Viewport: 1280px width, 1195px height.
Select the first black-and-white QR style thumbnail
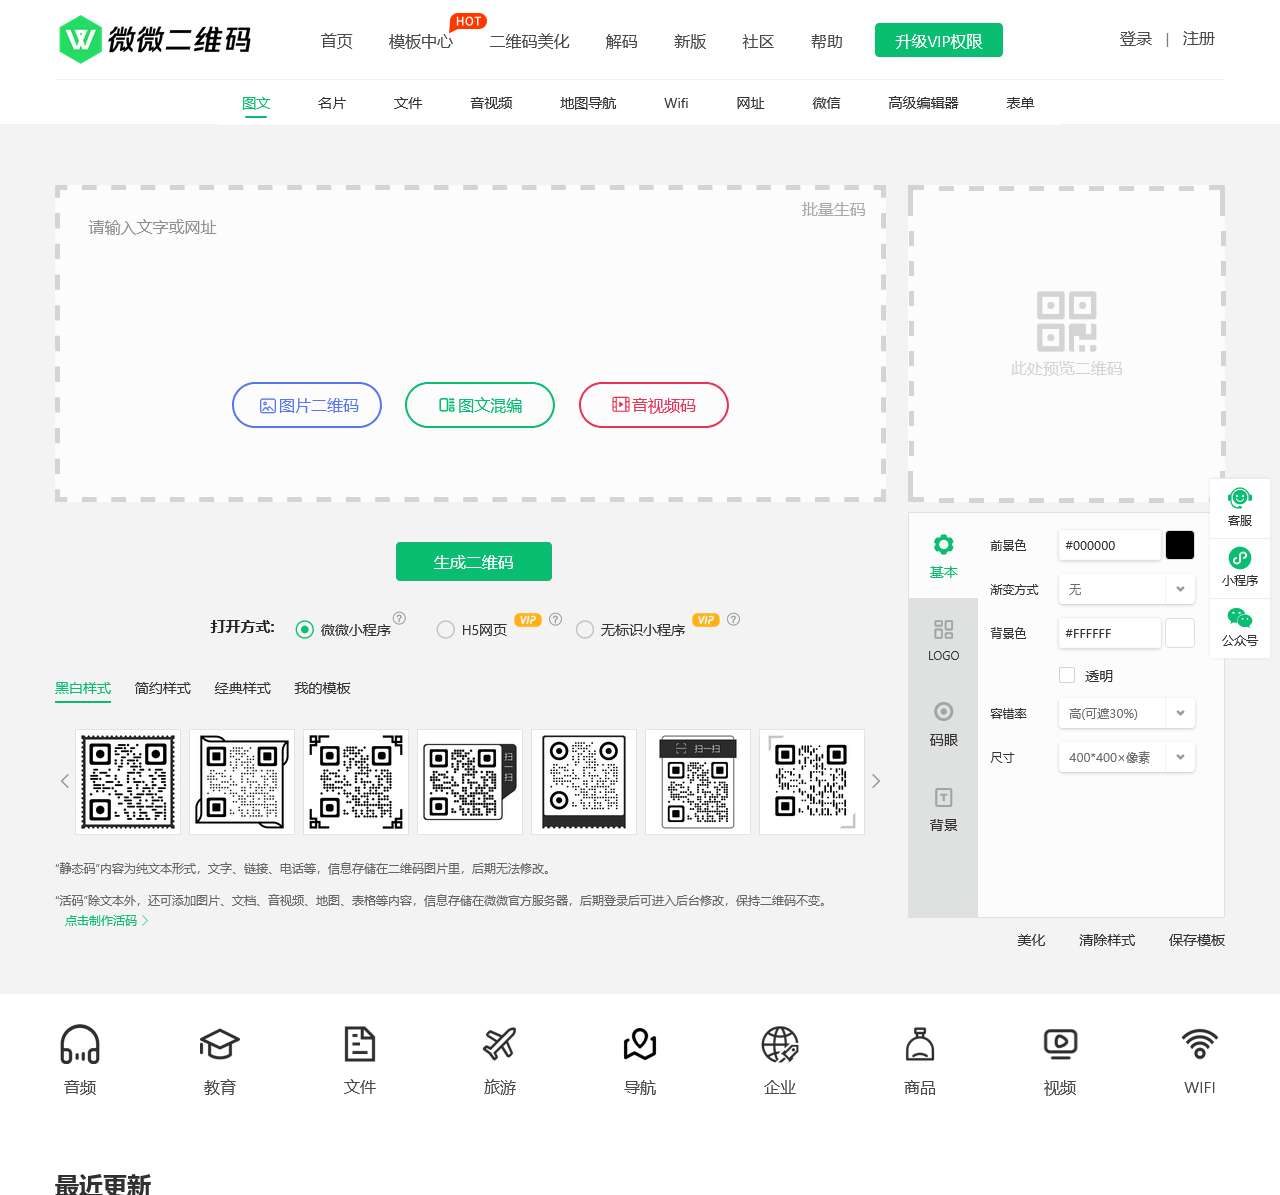[128, 782]
